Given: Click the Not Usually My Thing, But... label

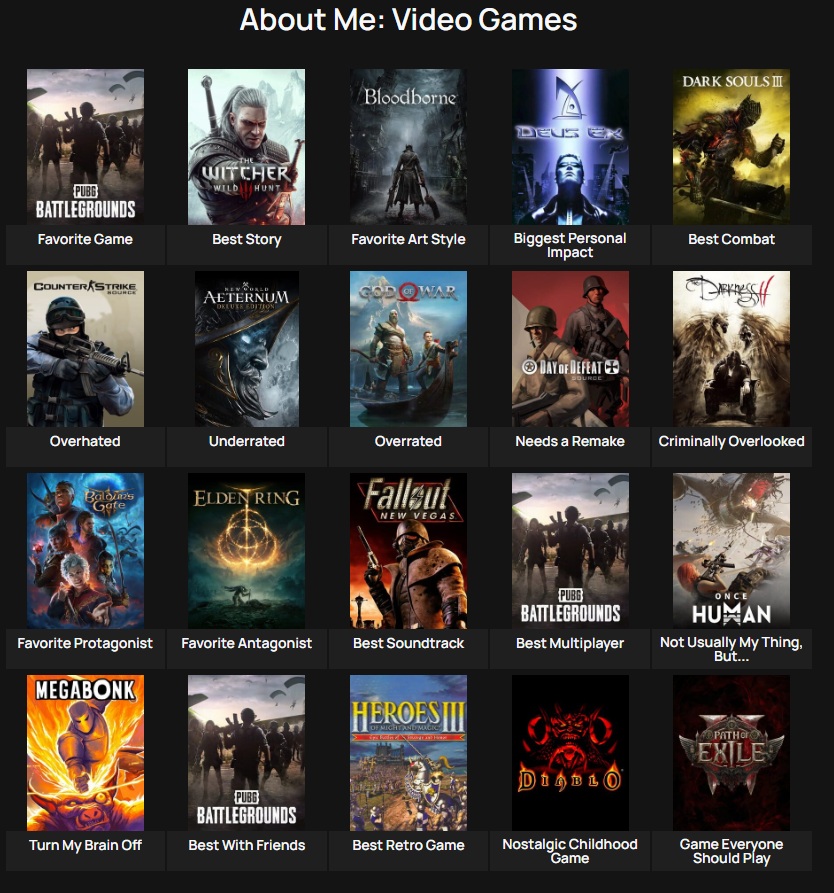Looking at the screenshot, I should 731,649.
